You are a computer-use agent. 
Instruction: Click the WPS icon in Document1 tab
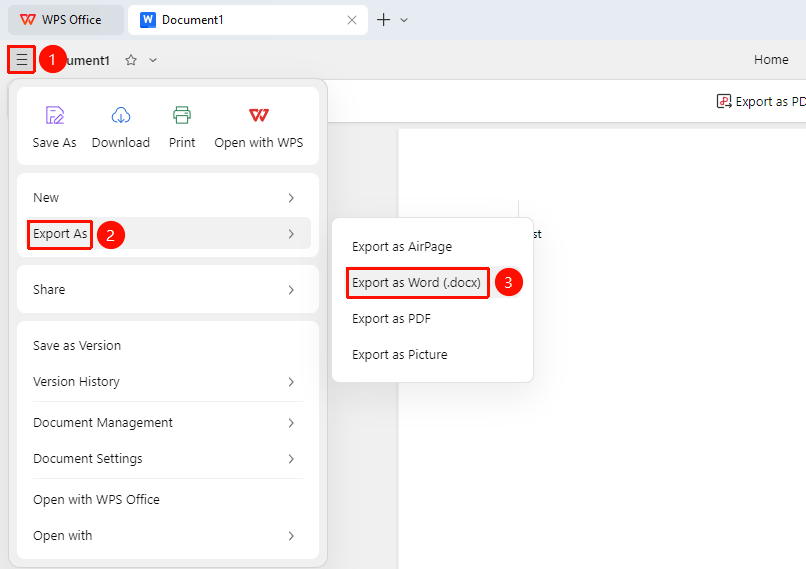pyautogui.click(x=148, y=20)
